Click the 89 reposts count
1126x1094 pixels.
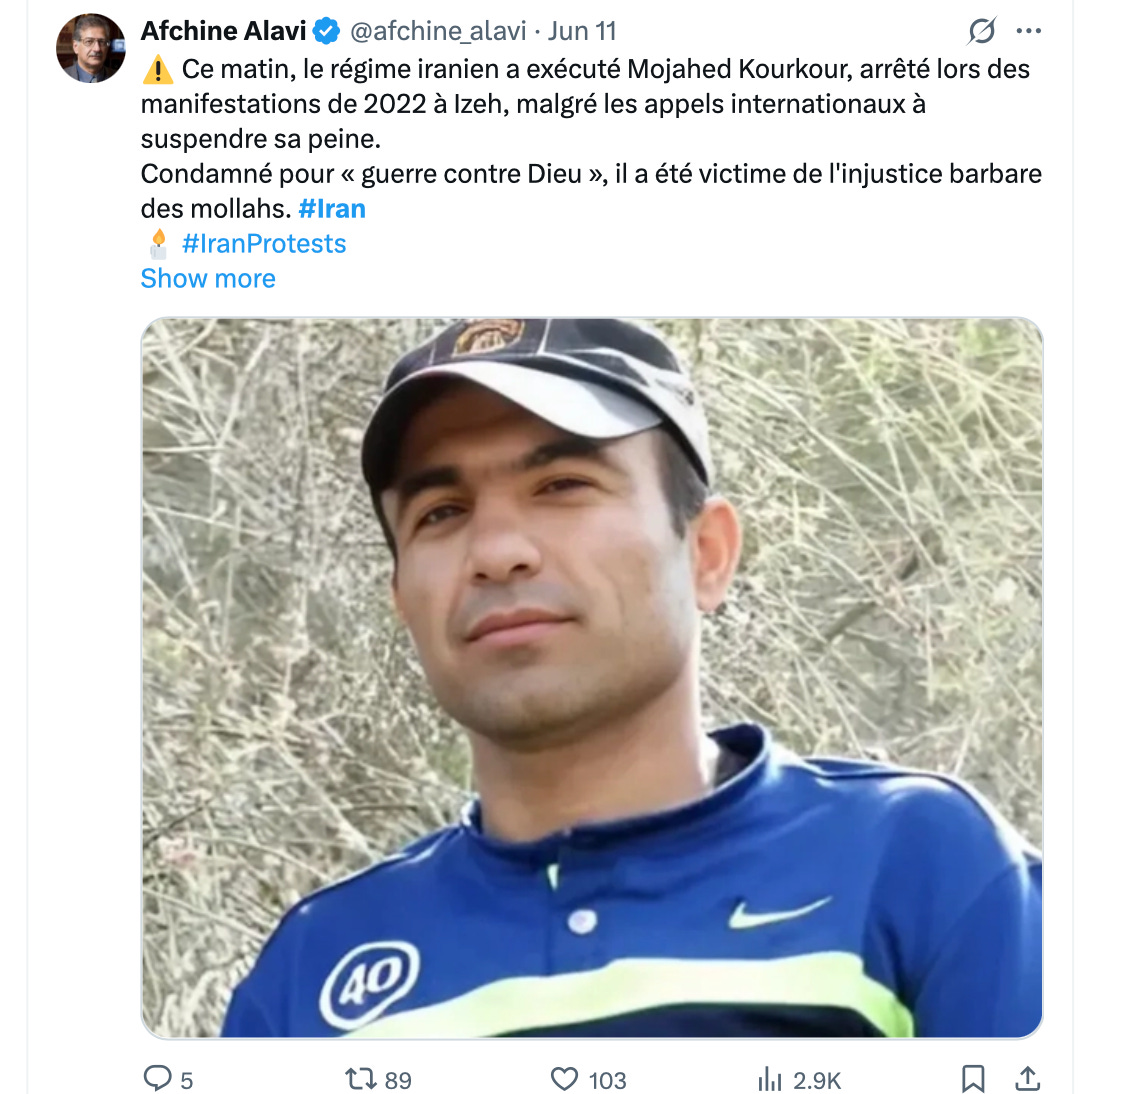click(x=398, y=1080)
